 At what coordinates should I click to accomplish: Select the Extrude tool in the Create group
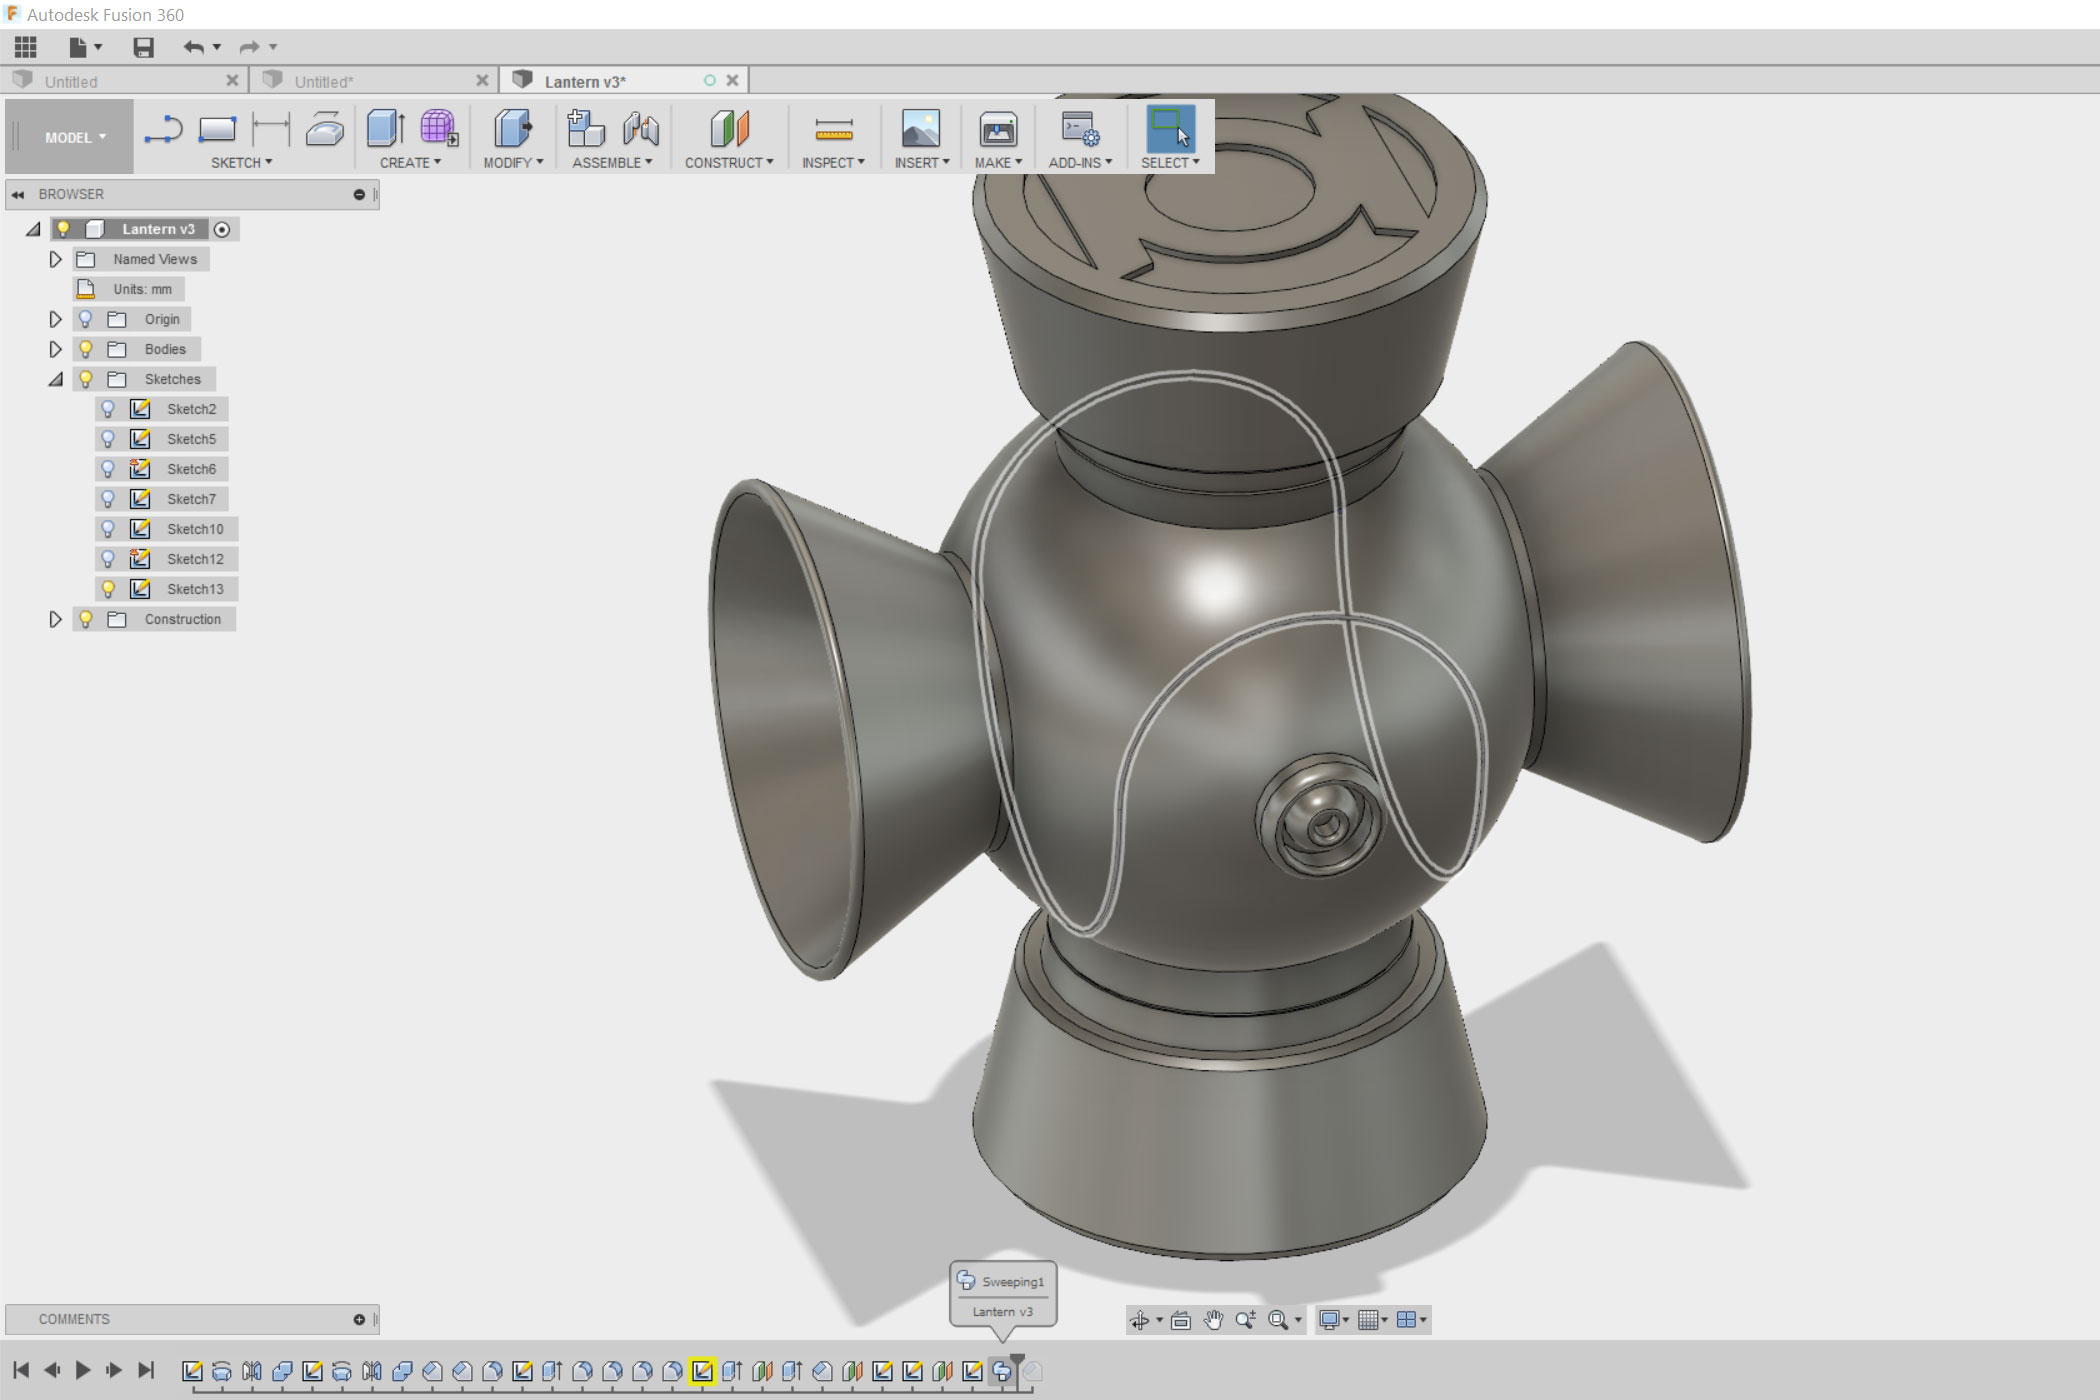385,129
